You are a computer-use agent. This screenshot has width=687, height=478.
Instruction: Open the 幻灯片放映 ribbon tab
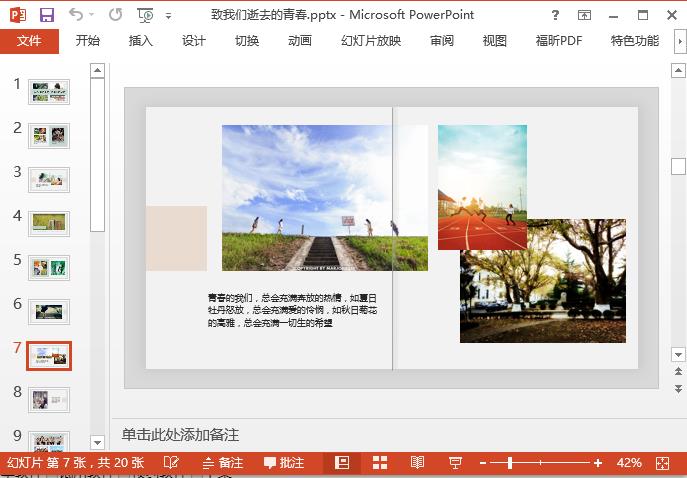pos(371,41)
